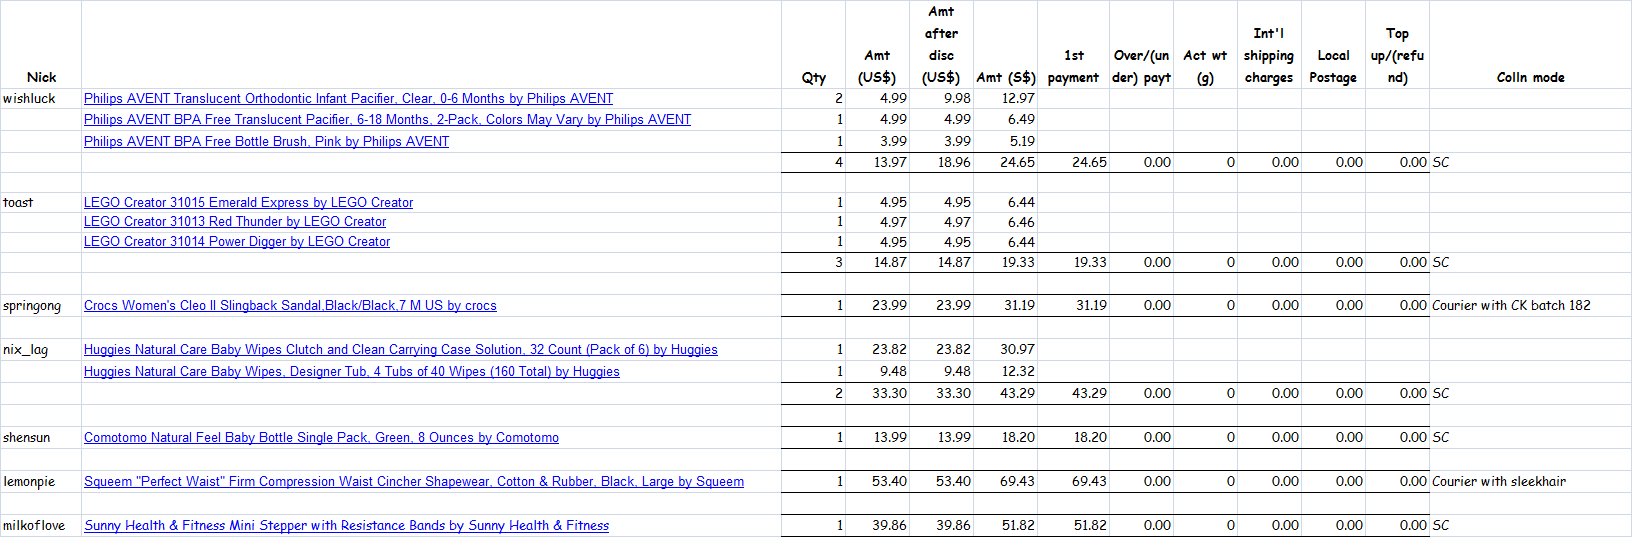1632x537 pixels.
Task: Select the 18.96 discounted subtotal cell
Action: (941, 162)
